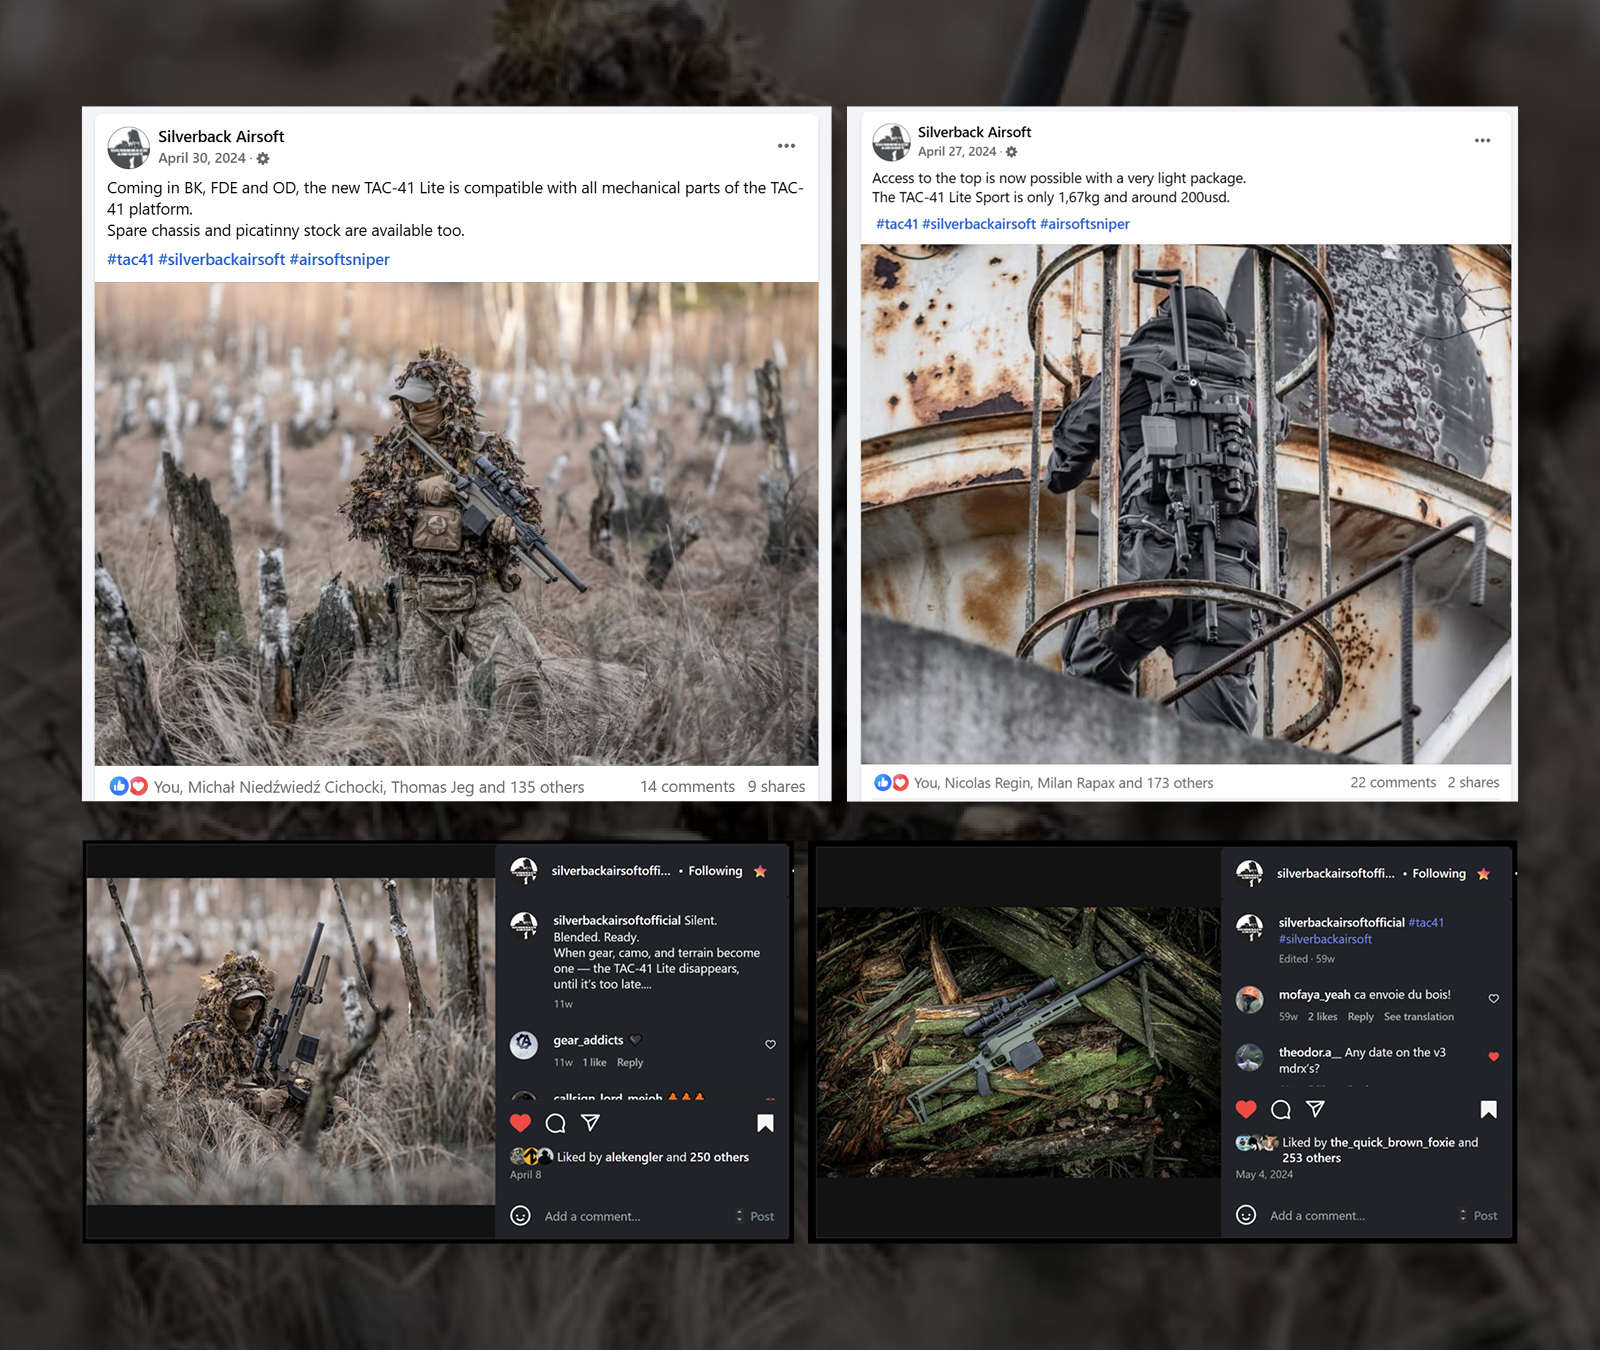Screen dimensions: 1600x1350
Task: Open 9 shares on April 30 post
Action: 776,787
